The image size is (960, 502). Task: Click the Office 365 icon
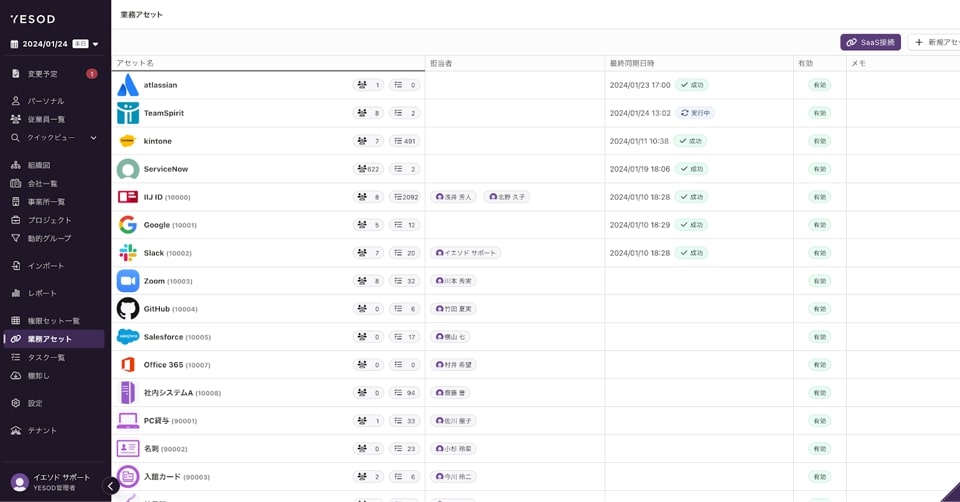click(128, 365)
